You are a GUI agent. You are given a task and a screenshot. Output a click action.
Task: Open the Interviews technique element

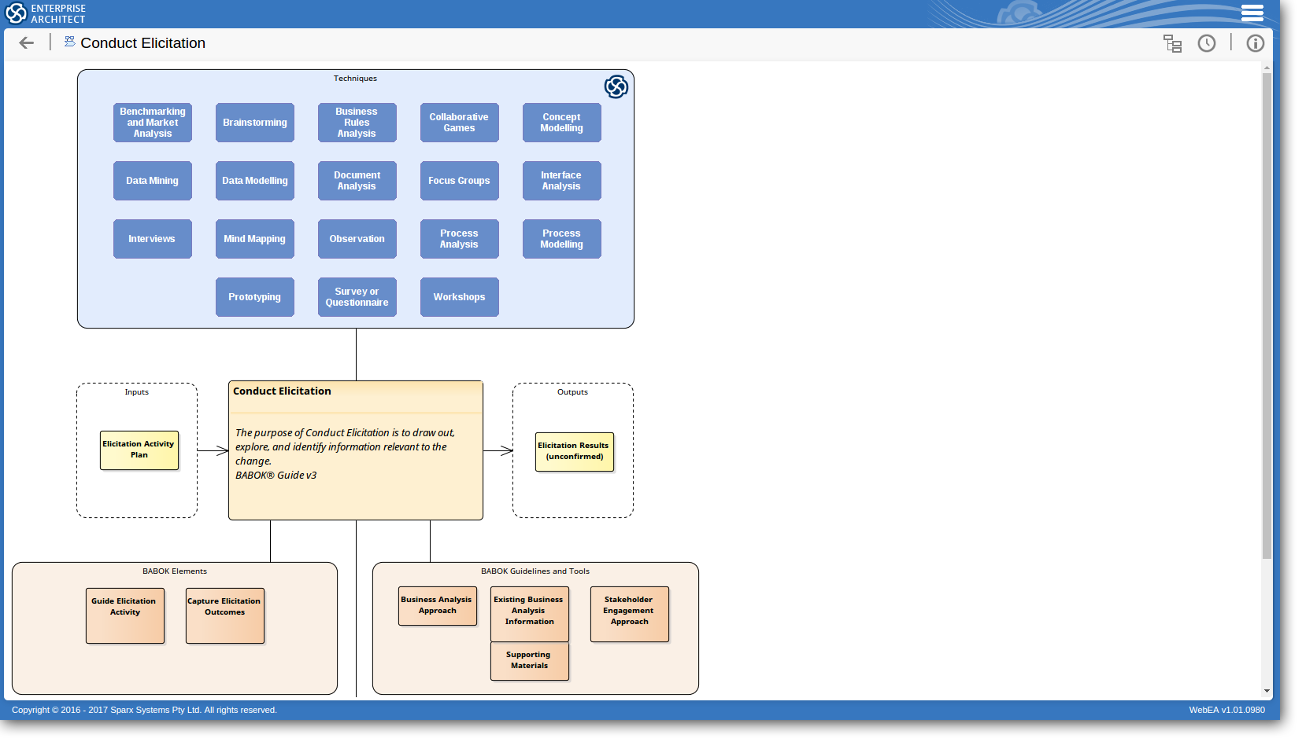[x=152, y=239]
